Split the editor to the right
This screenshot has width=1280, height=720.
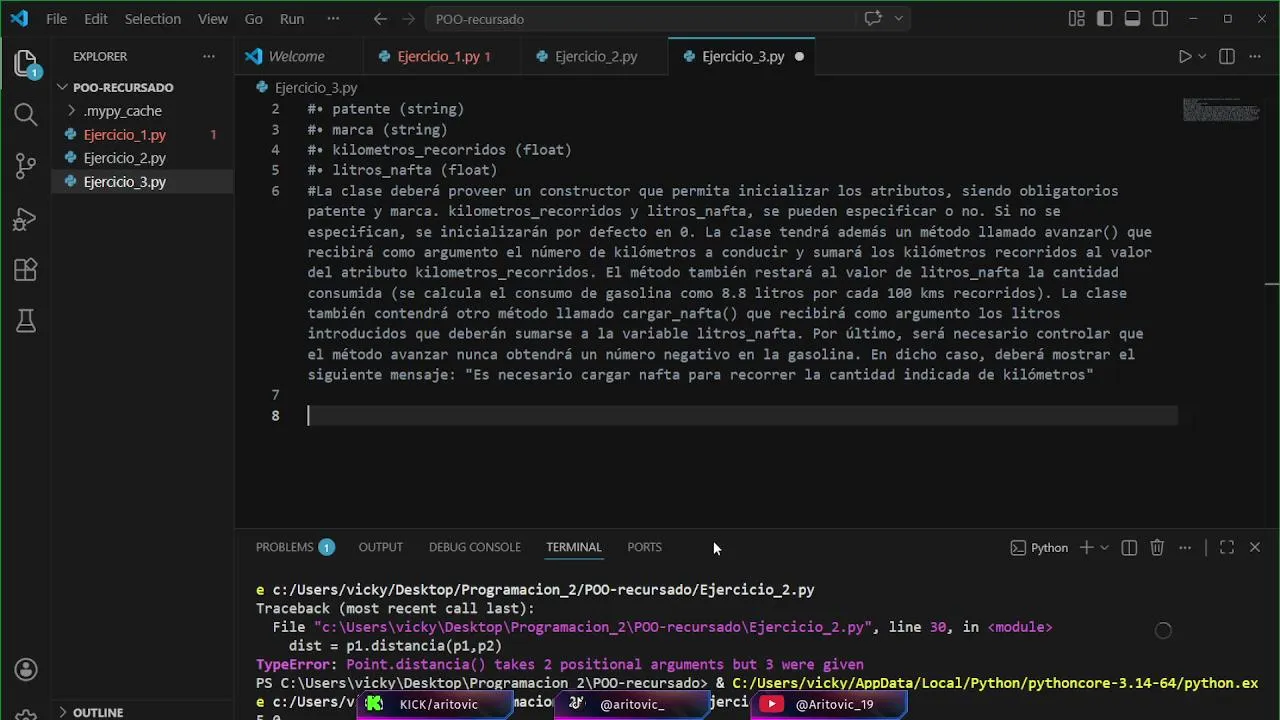[1227, 57]
